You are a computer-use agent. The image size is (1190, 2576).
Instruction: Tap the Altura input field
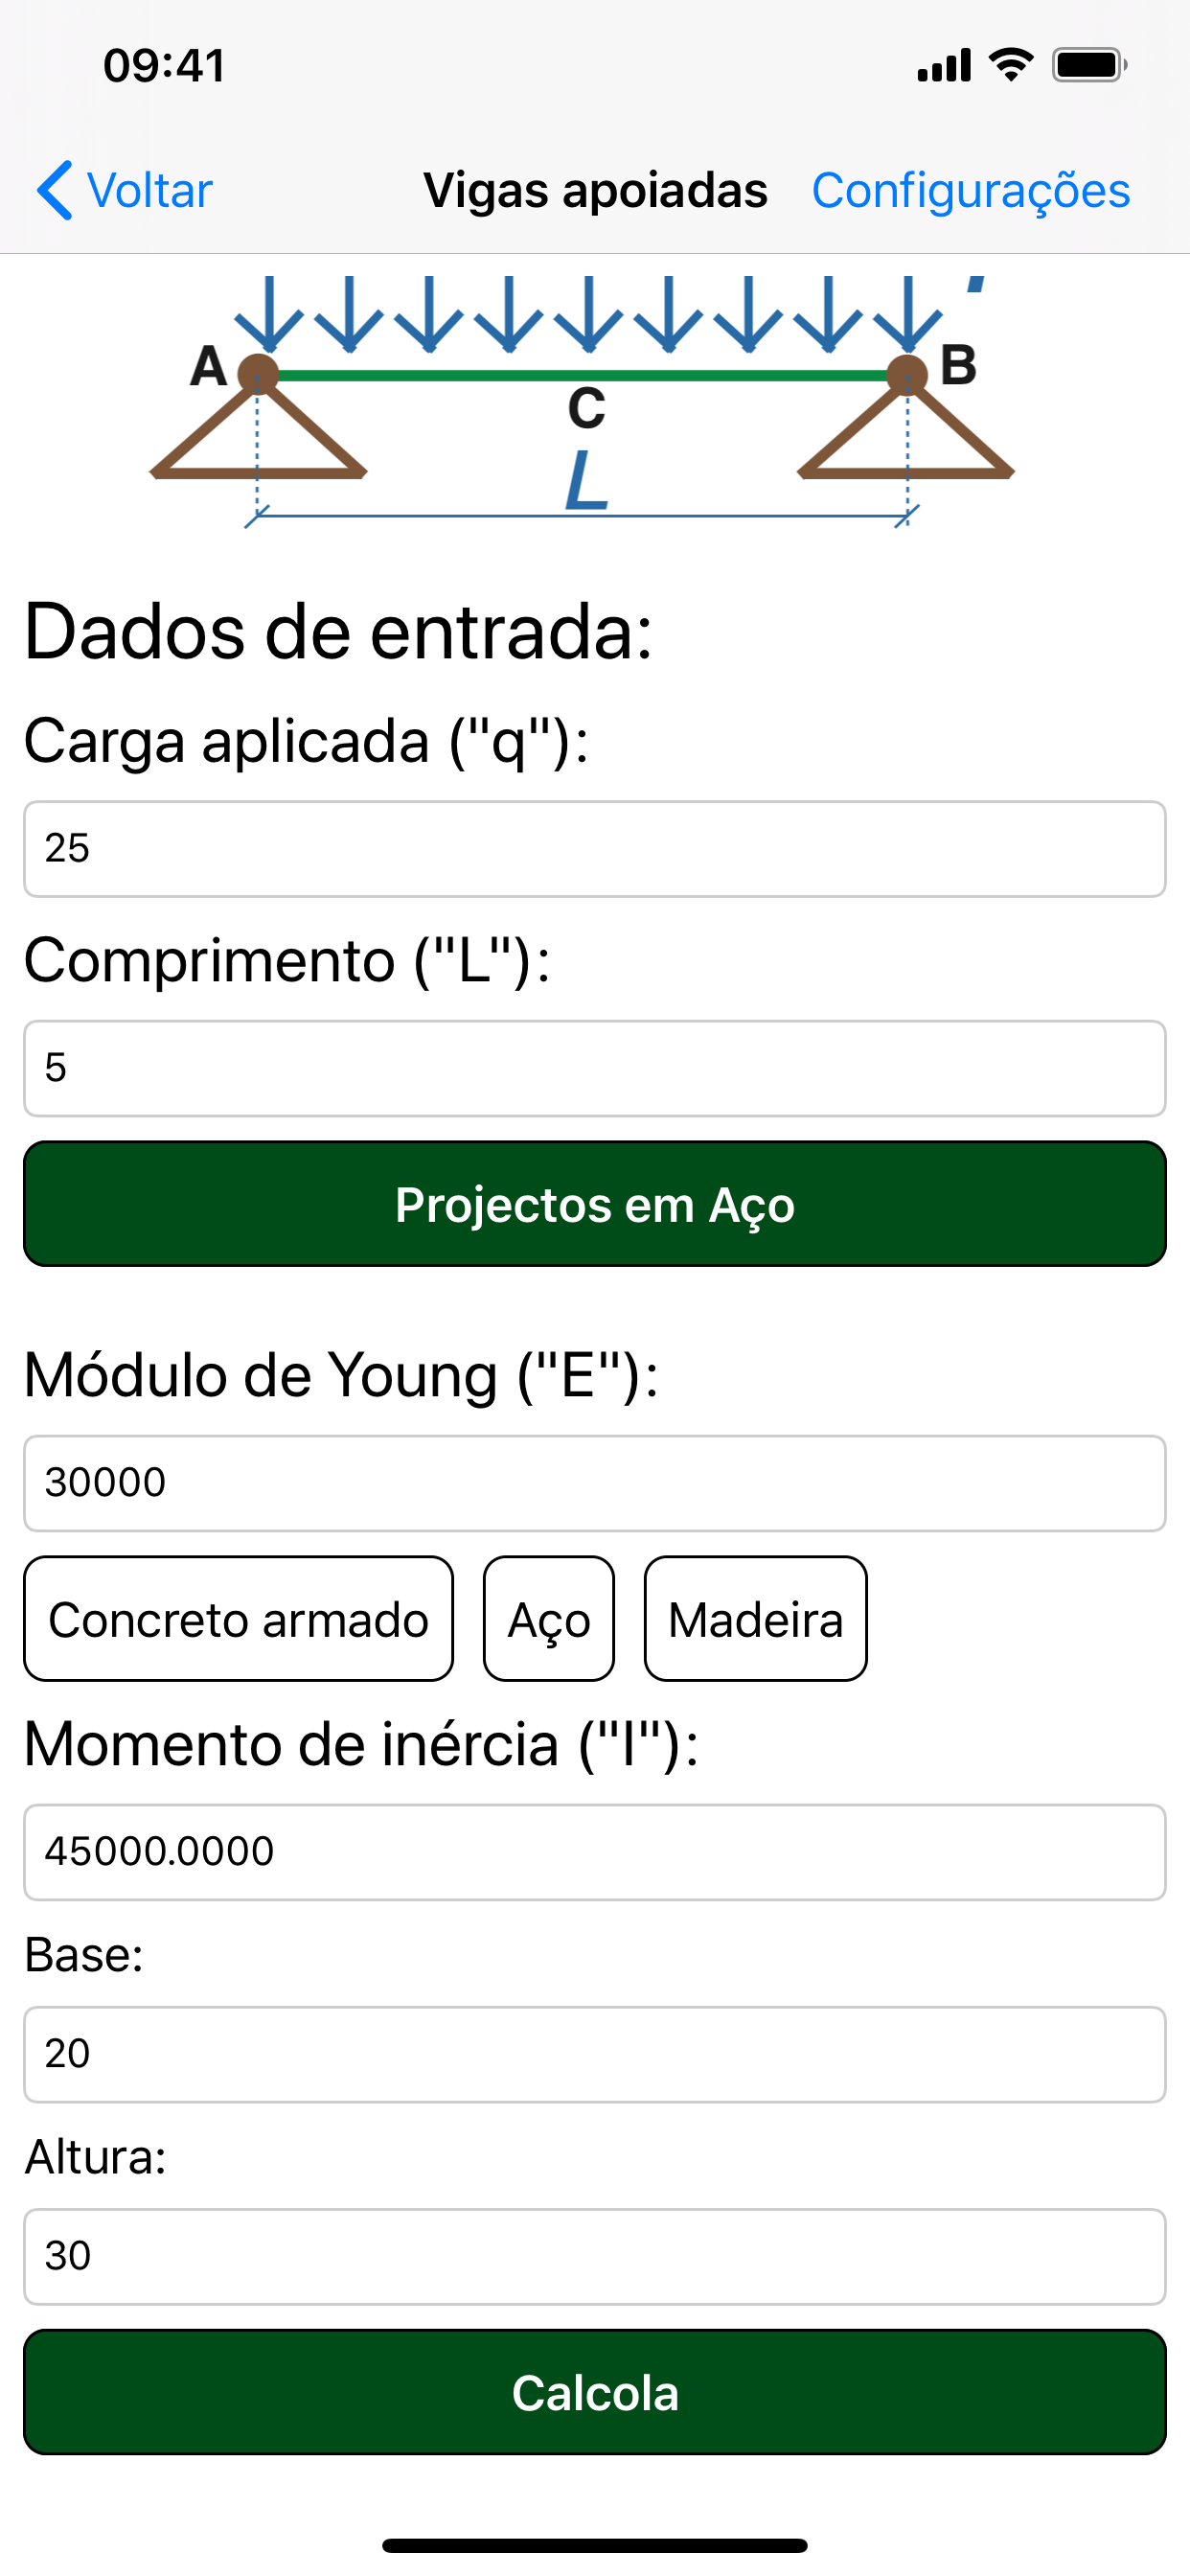594,2256
